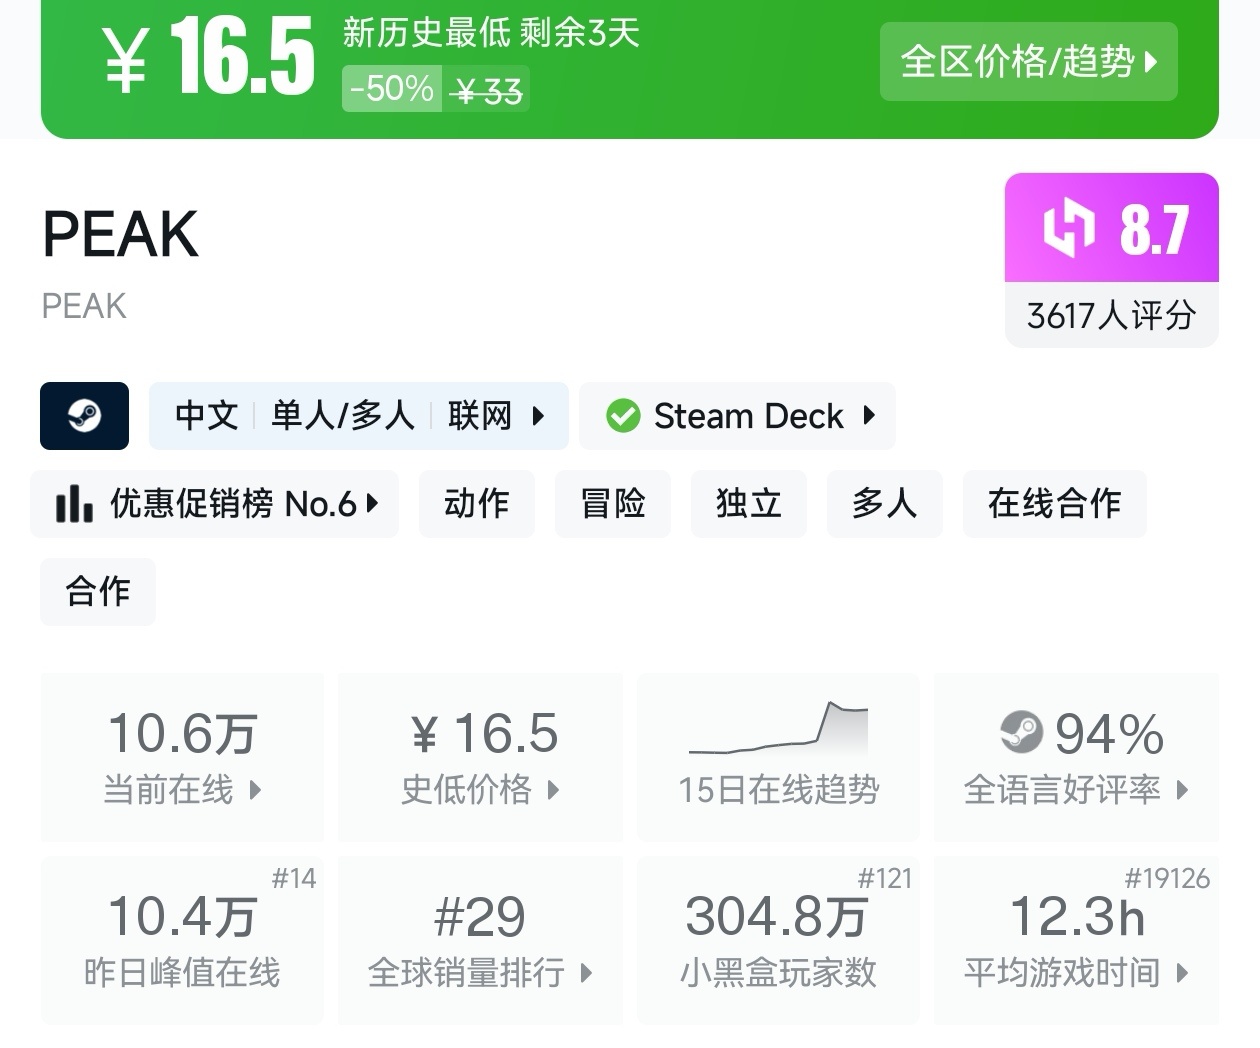Expand Steam Deck compatibility arrow

(869, 415)
